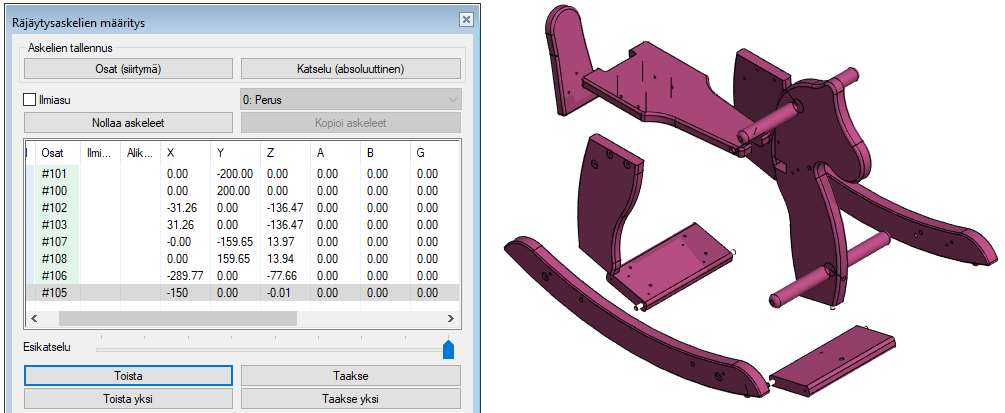Click the Osat (siirtymä) button

(128, 68)
